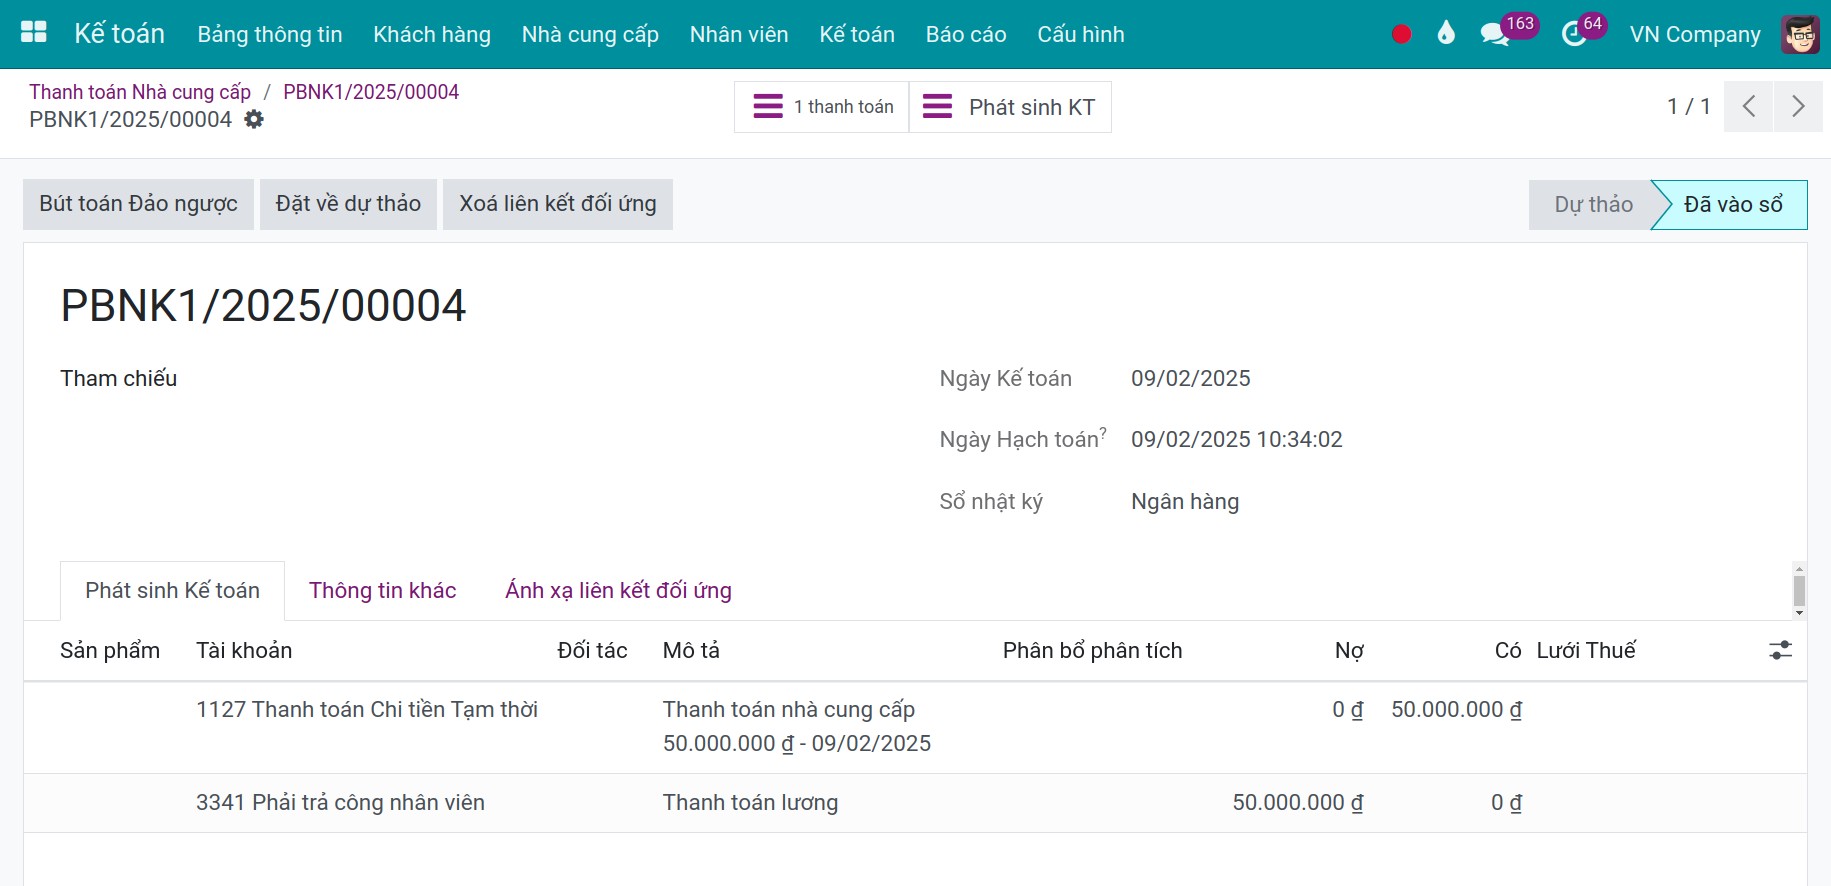This screenshot has width=1831, height=886.
Task: Click the credit '0 ₫' in row 3341
Action: coord(1506,803)
